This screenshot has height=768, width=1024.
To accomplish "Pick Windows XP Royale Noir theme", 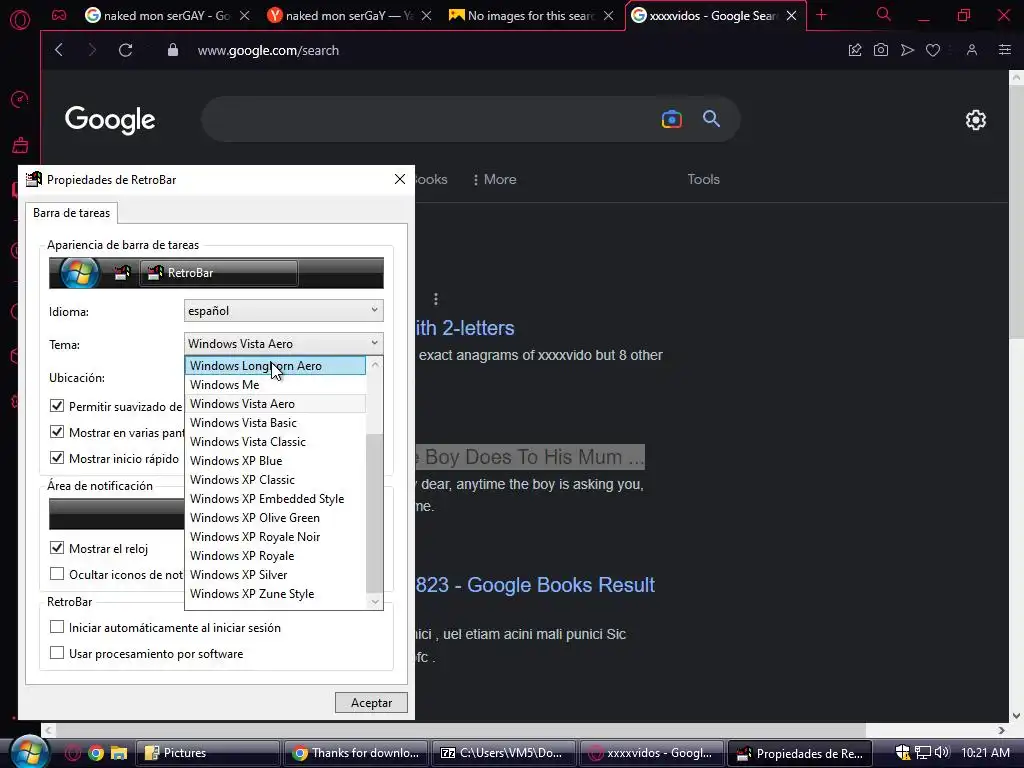I will tap(275, 536).
